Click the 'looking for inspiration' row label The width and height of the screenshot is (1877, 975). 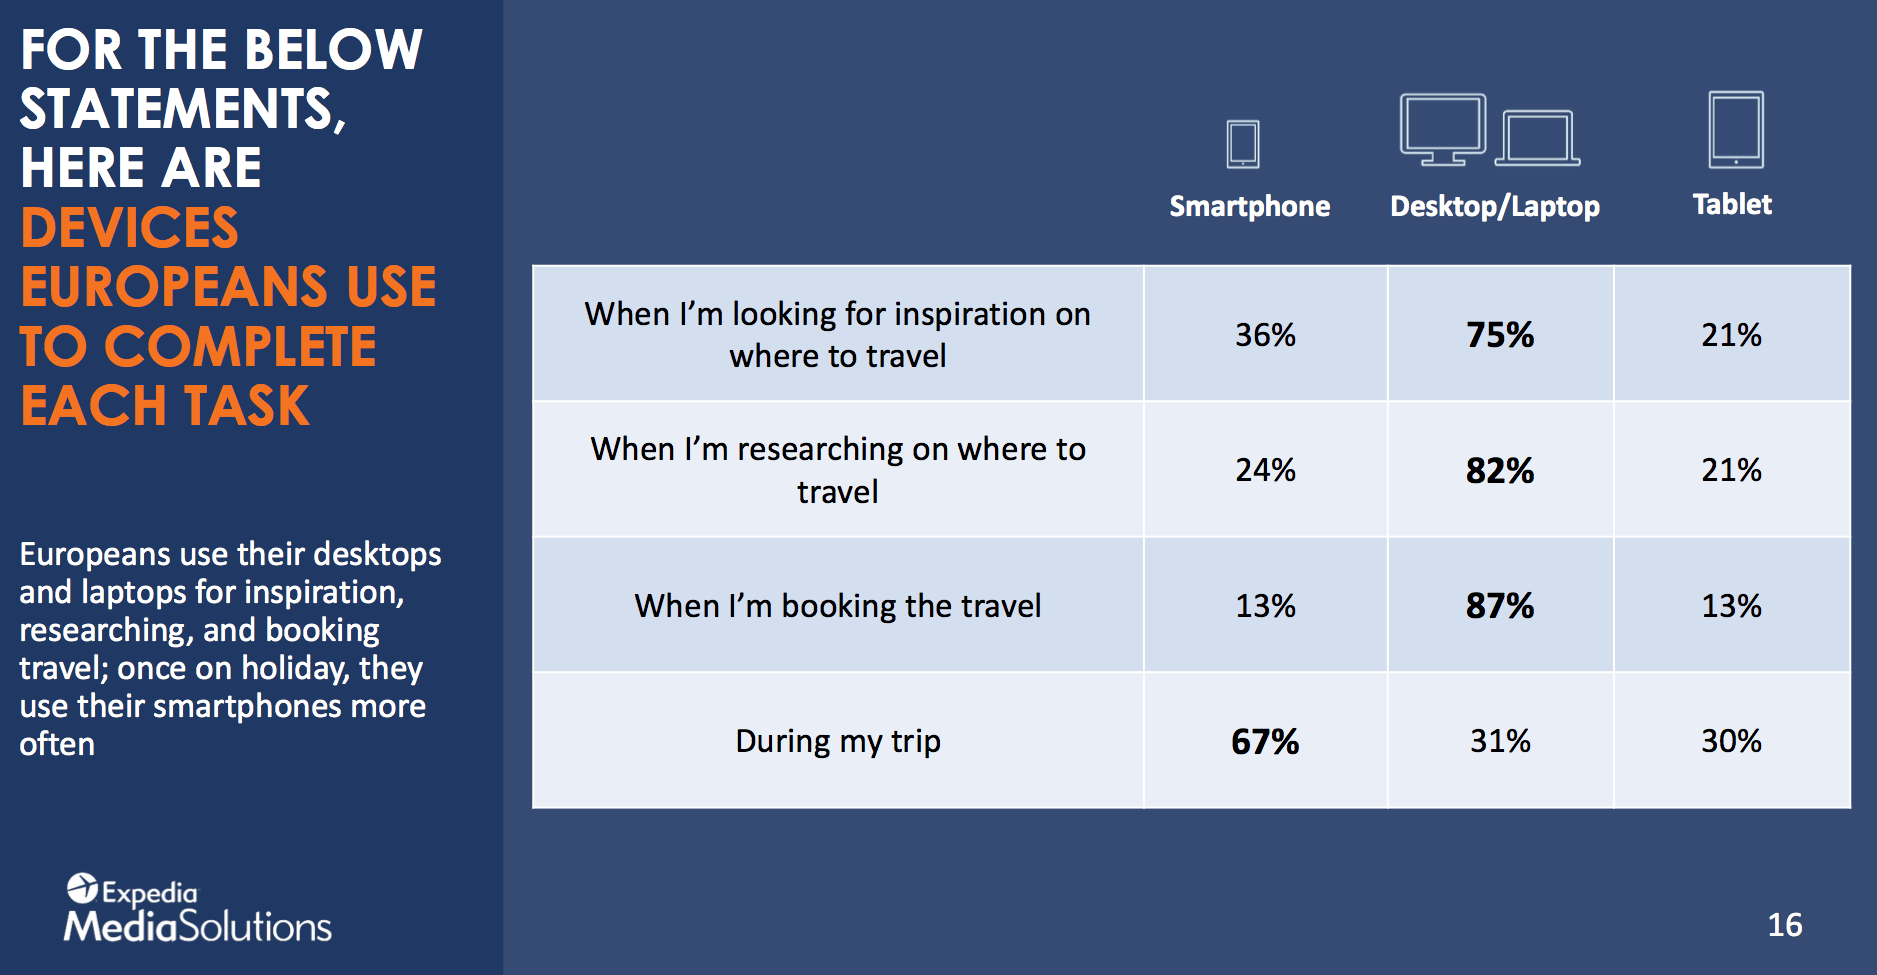tap(838, 334)
